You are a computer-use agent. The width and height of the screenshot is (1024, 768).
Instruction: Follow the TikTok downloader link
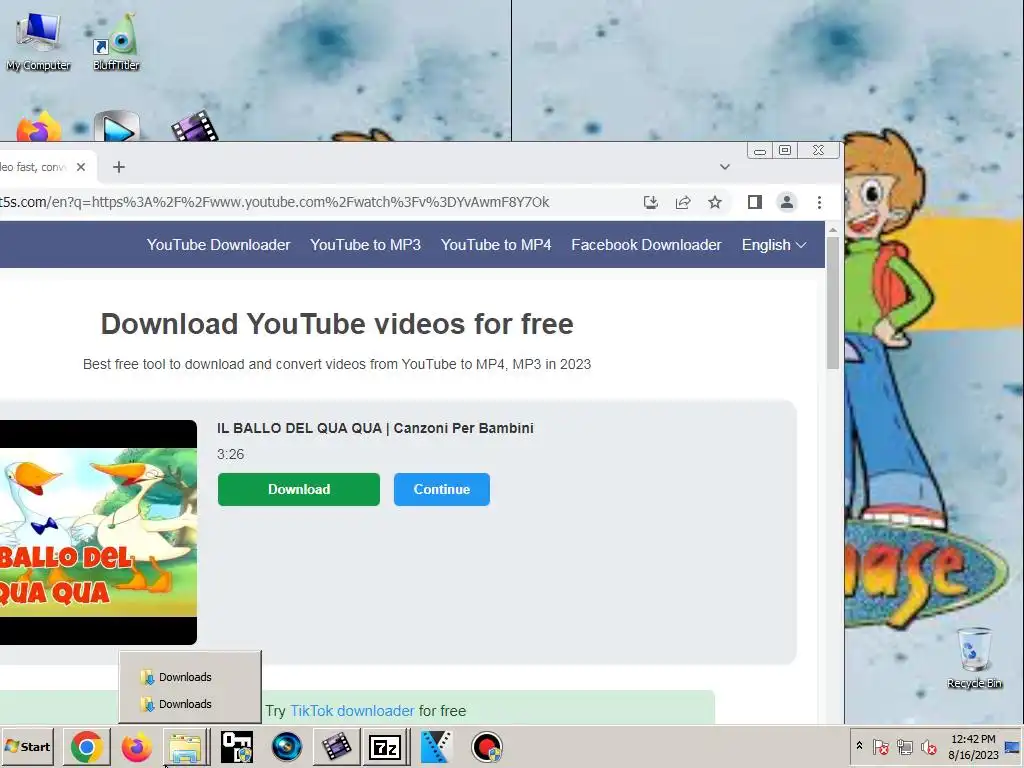point(352,711)
